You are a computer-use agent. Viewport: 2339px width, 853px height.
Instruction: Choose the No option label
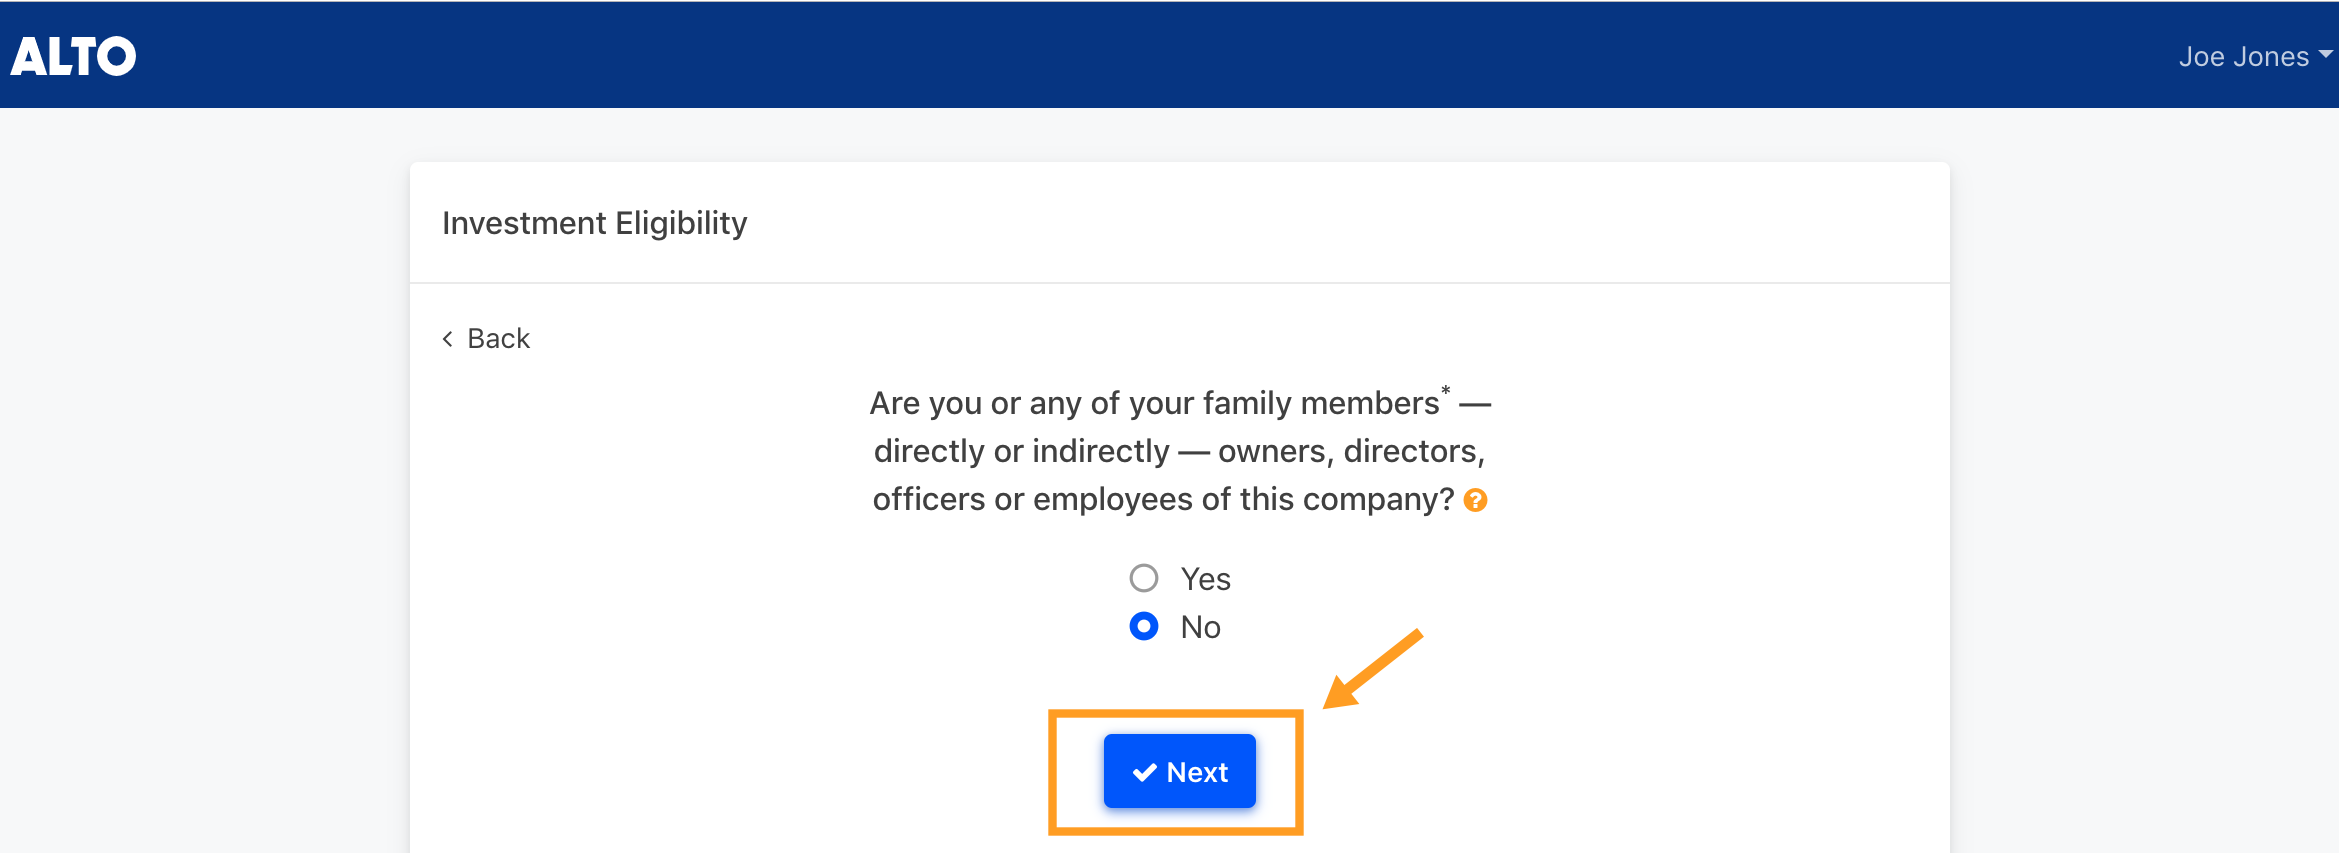(1201, 627)
